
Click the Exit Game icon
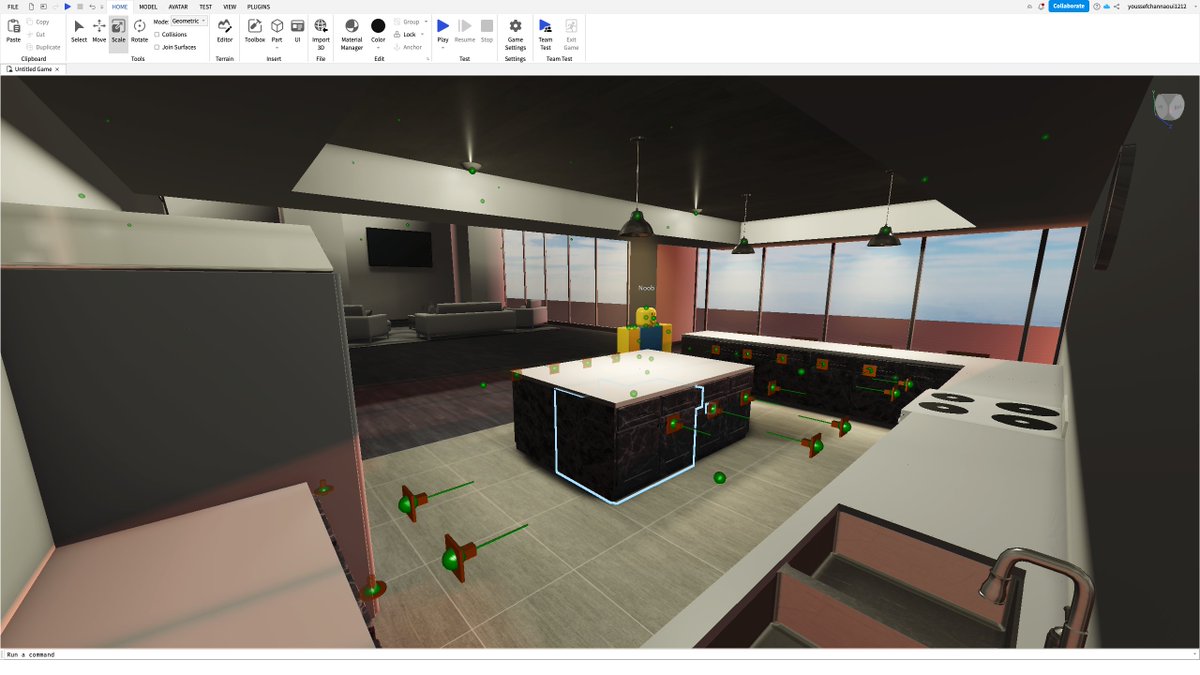coord(571,33)
